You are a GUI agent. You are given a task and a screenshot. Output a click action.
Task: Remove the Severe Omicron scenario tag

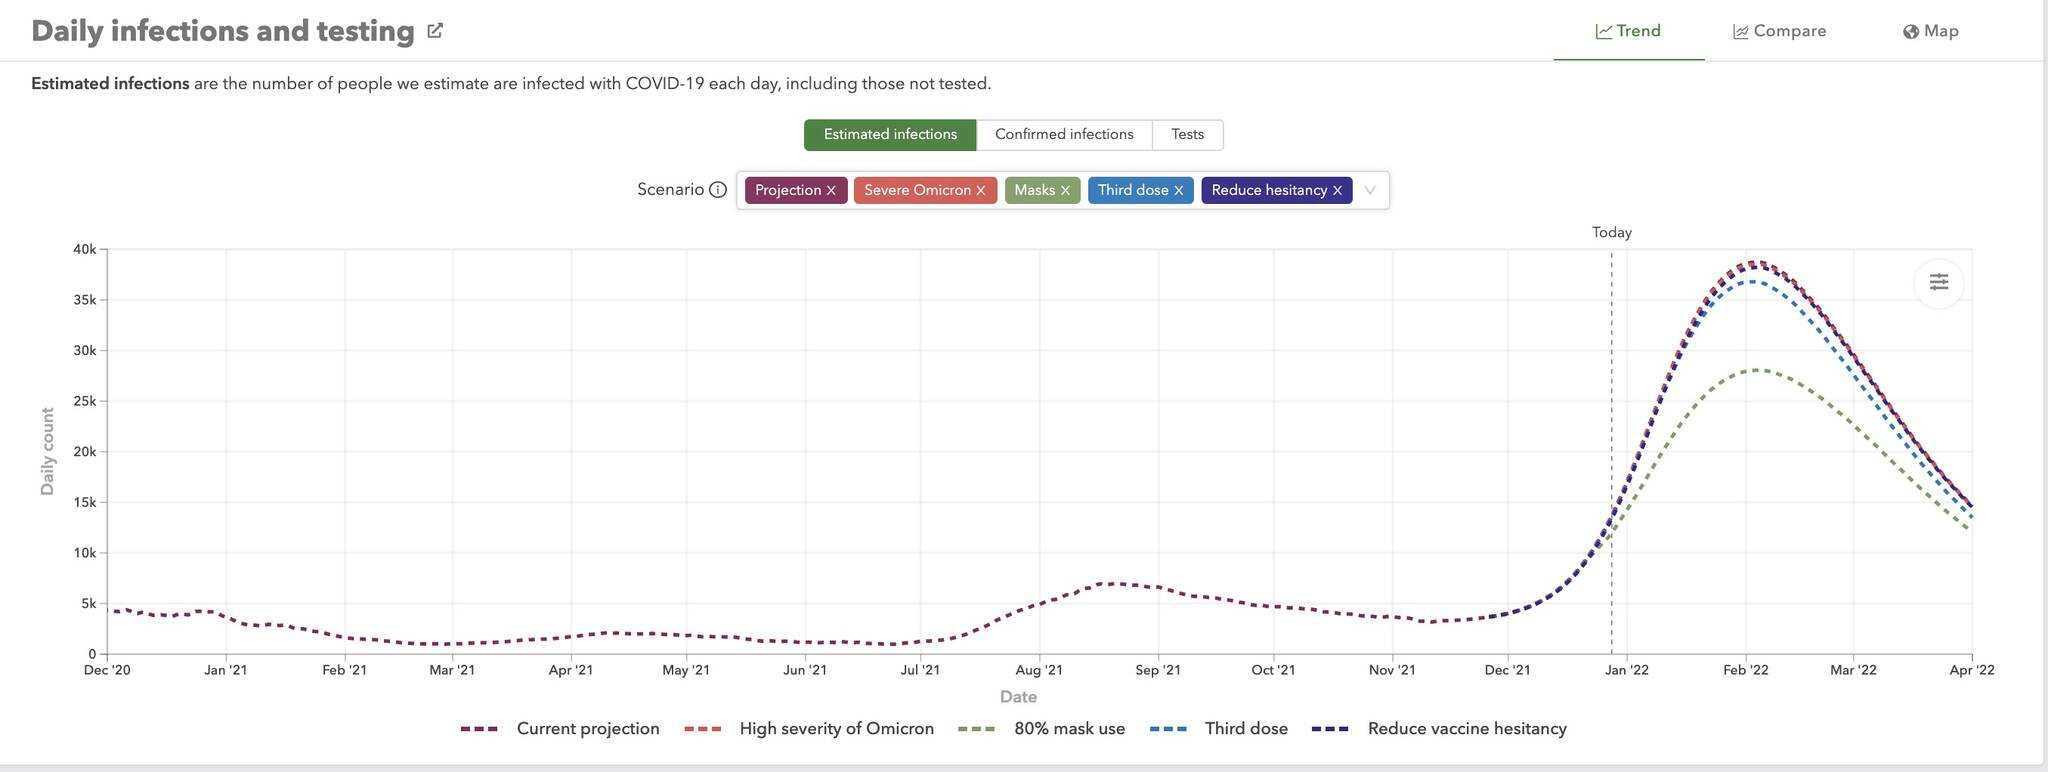pyautogui.click(x=980, y=191)
